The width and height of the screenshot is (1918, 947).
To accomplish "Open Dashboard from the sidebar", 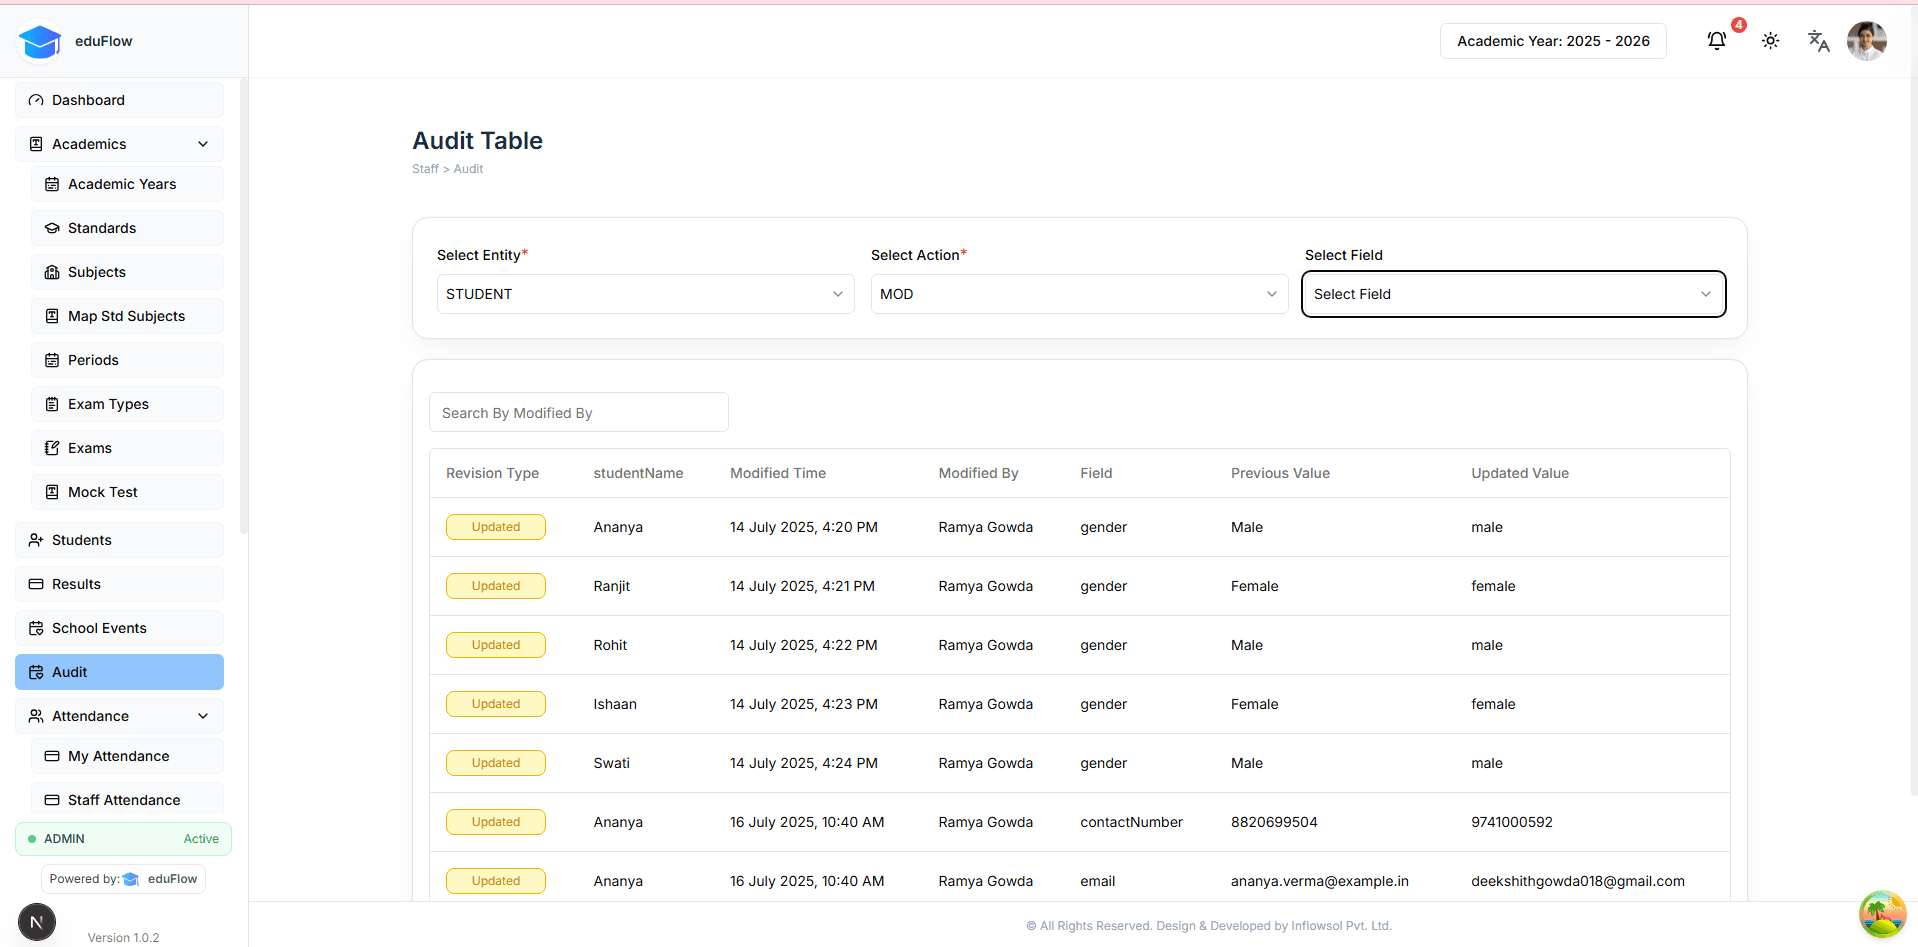I will point(119,100).
